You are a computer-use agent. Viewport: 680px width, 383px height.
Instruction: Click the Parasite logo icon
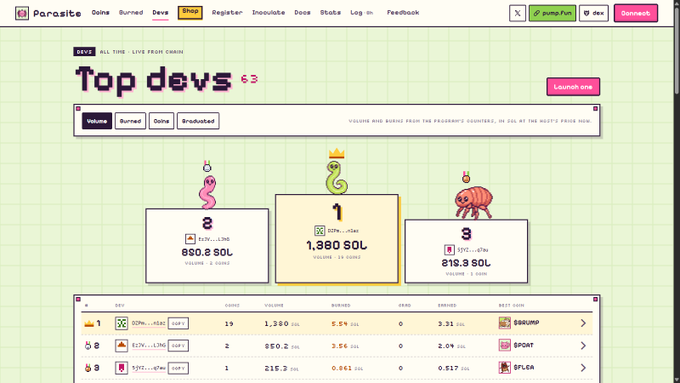22,13
